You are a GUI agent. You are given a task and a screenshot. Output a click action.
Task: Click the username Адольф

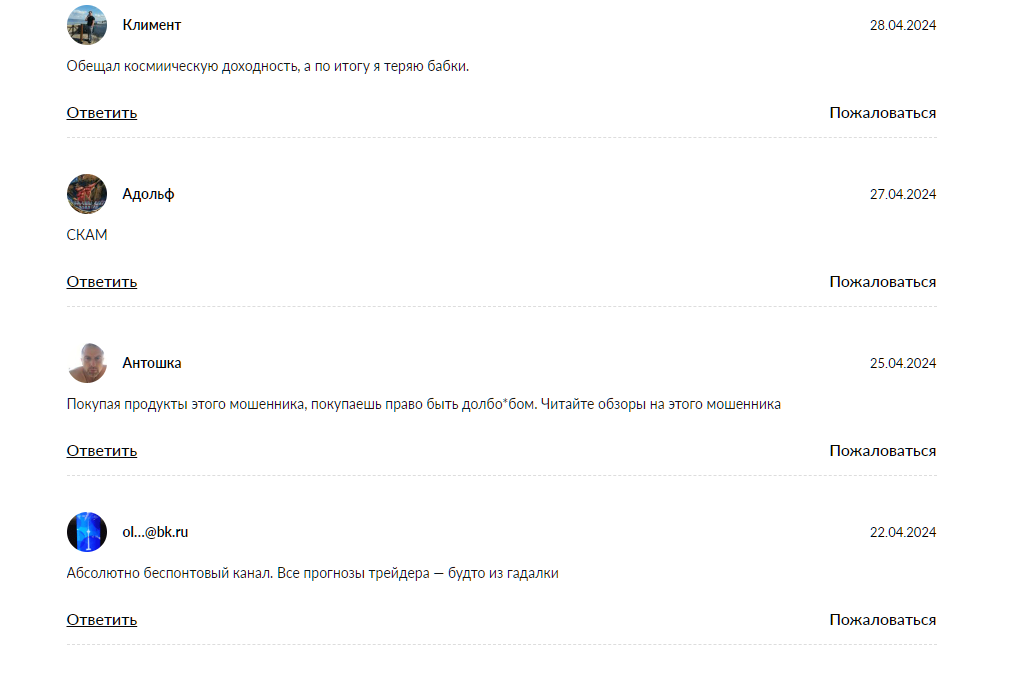[x=148, y=194]
